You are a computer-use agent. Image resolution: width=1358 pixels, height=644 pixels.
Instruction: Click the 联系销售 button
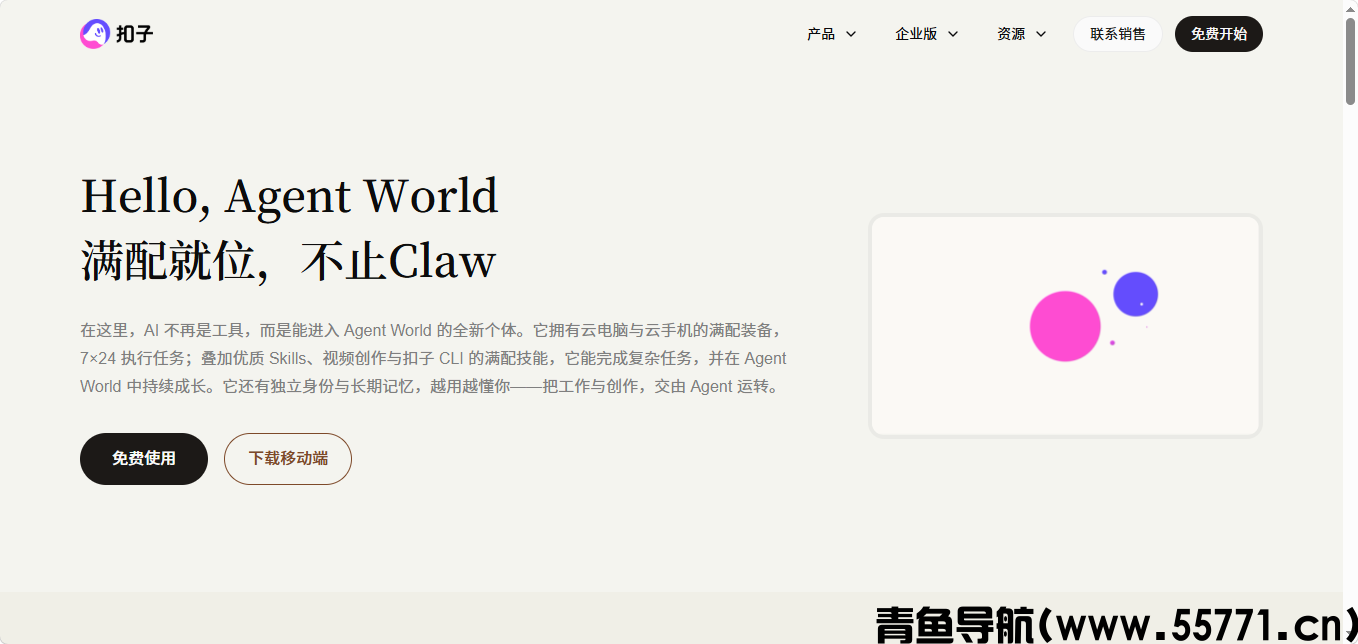tap(1118, 34)
